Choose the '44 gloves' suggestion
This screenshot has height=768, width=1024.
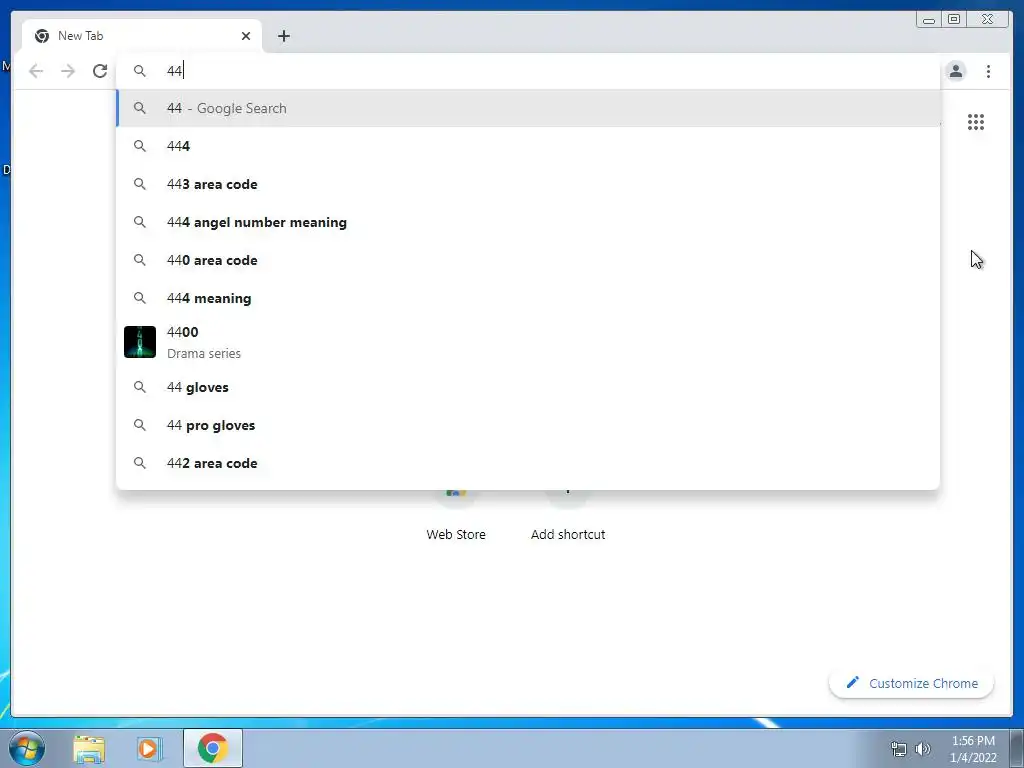coord(528,387)
